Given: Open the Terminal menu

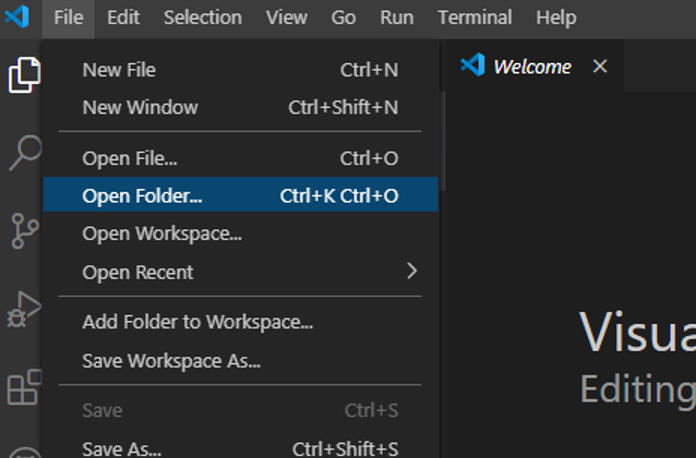Looking at the screenshot, I should [475, 17].
